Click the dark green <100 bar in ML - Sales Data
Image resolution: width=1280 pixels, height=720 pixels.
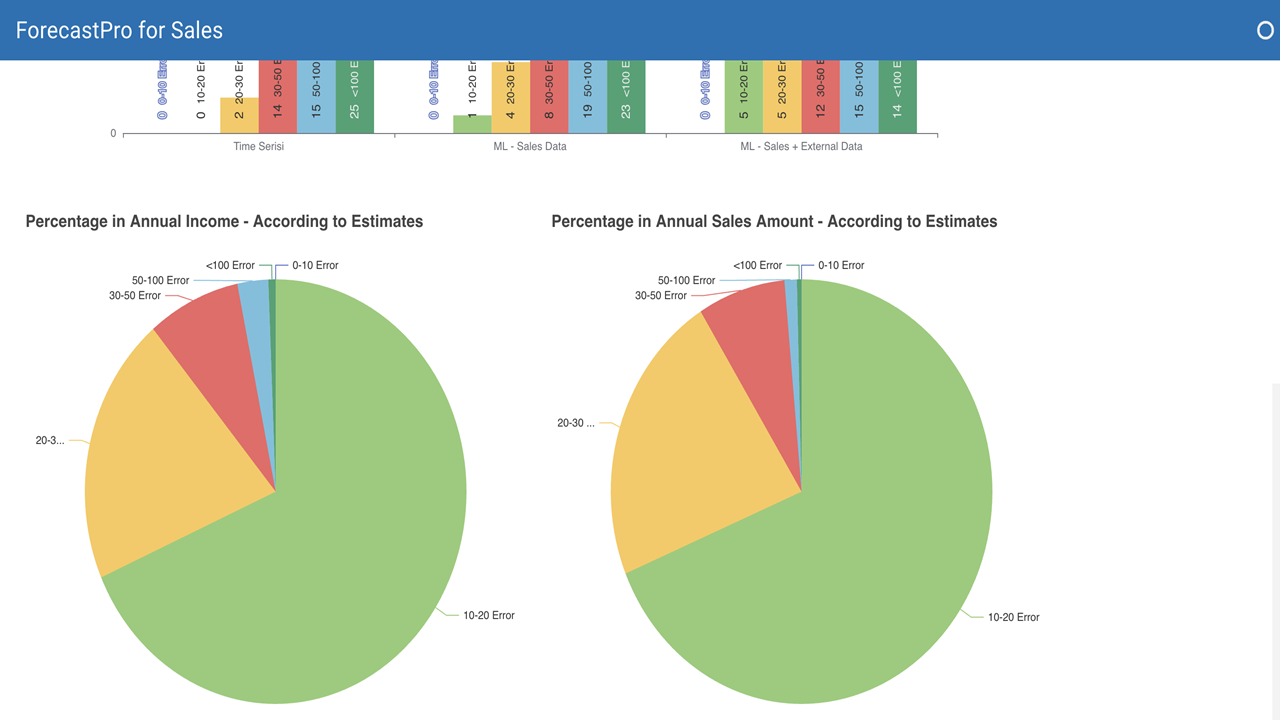coord(626,96)
